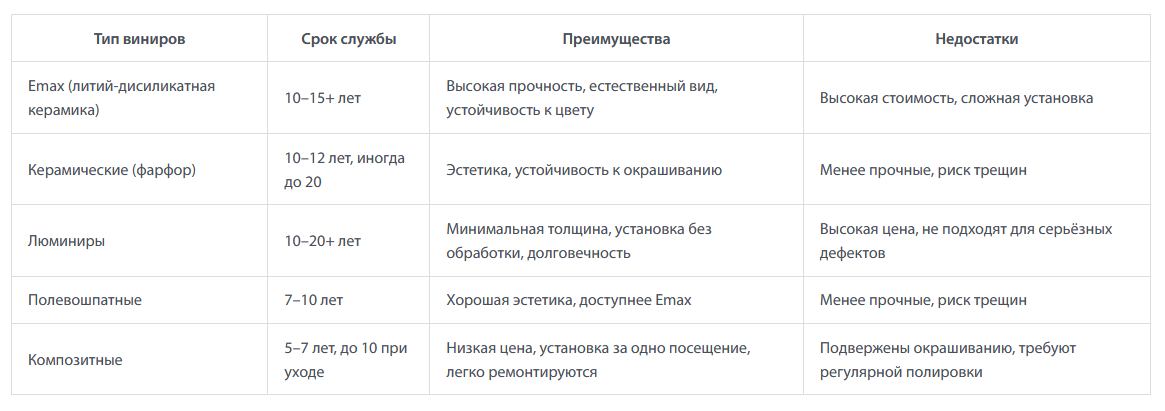Image resolution: width=1165 pixels, height=411 pixels.
Task: Select the 'Emax (литий-дисиликатная керамика)' cell
Action: (139, 98)
